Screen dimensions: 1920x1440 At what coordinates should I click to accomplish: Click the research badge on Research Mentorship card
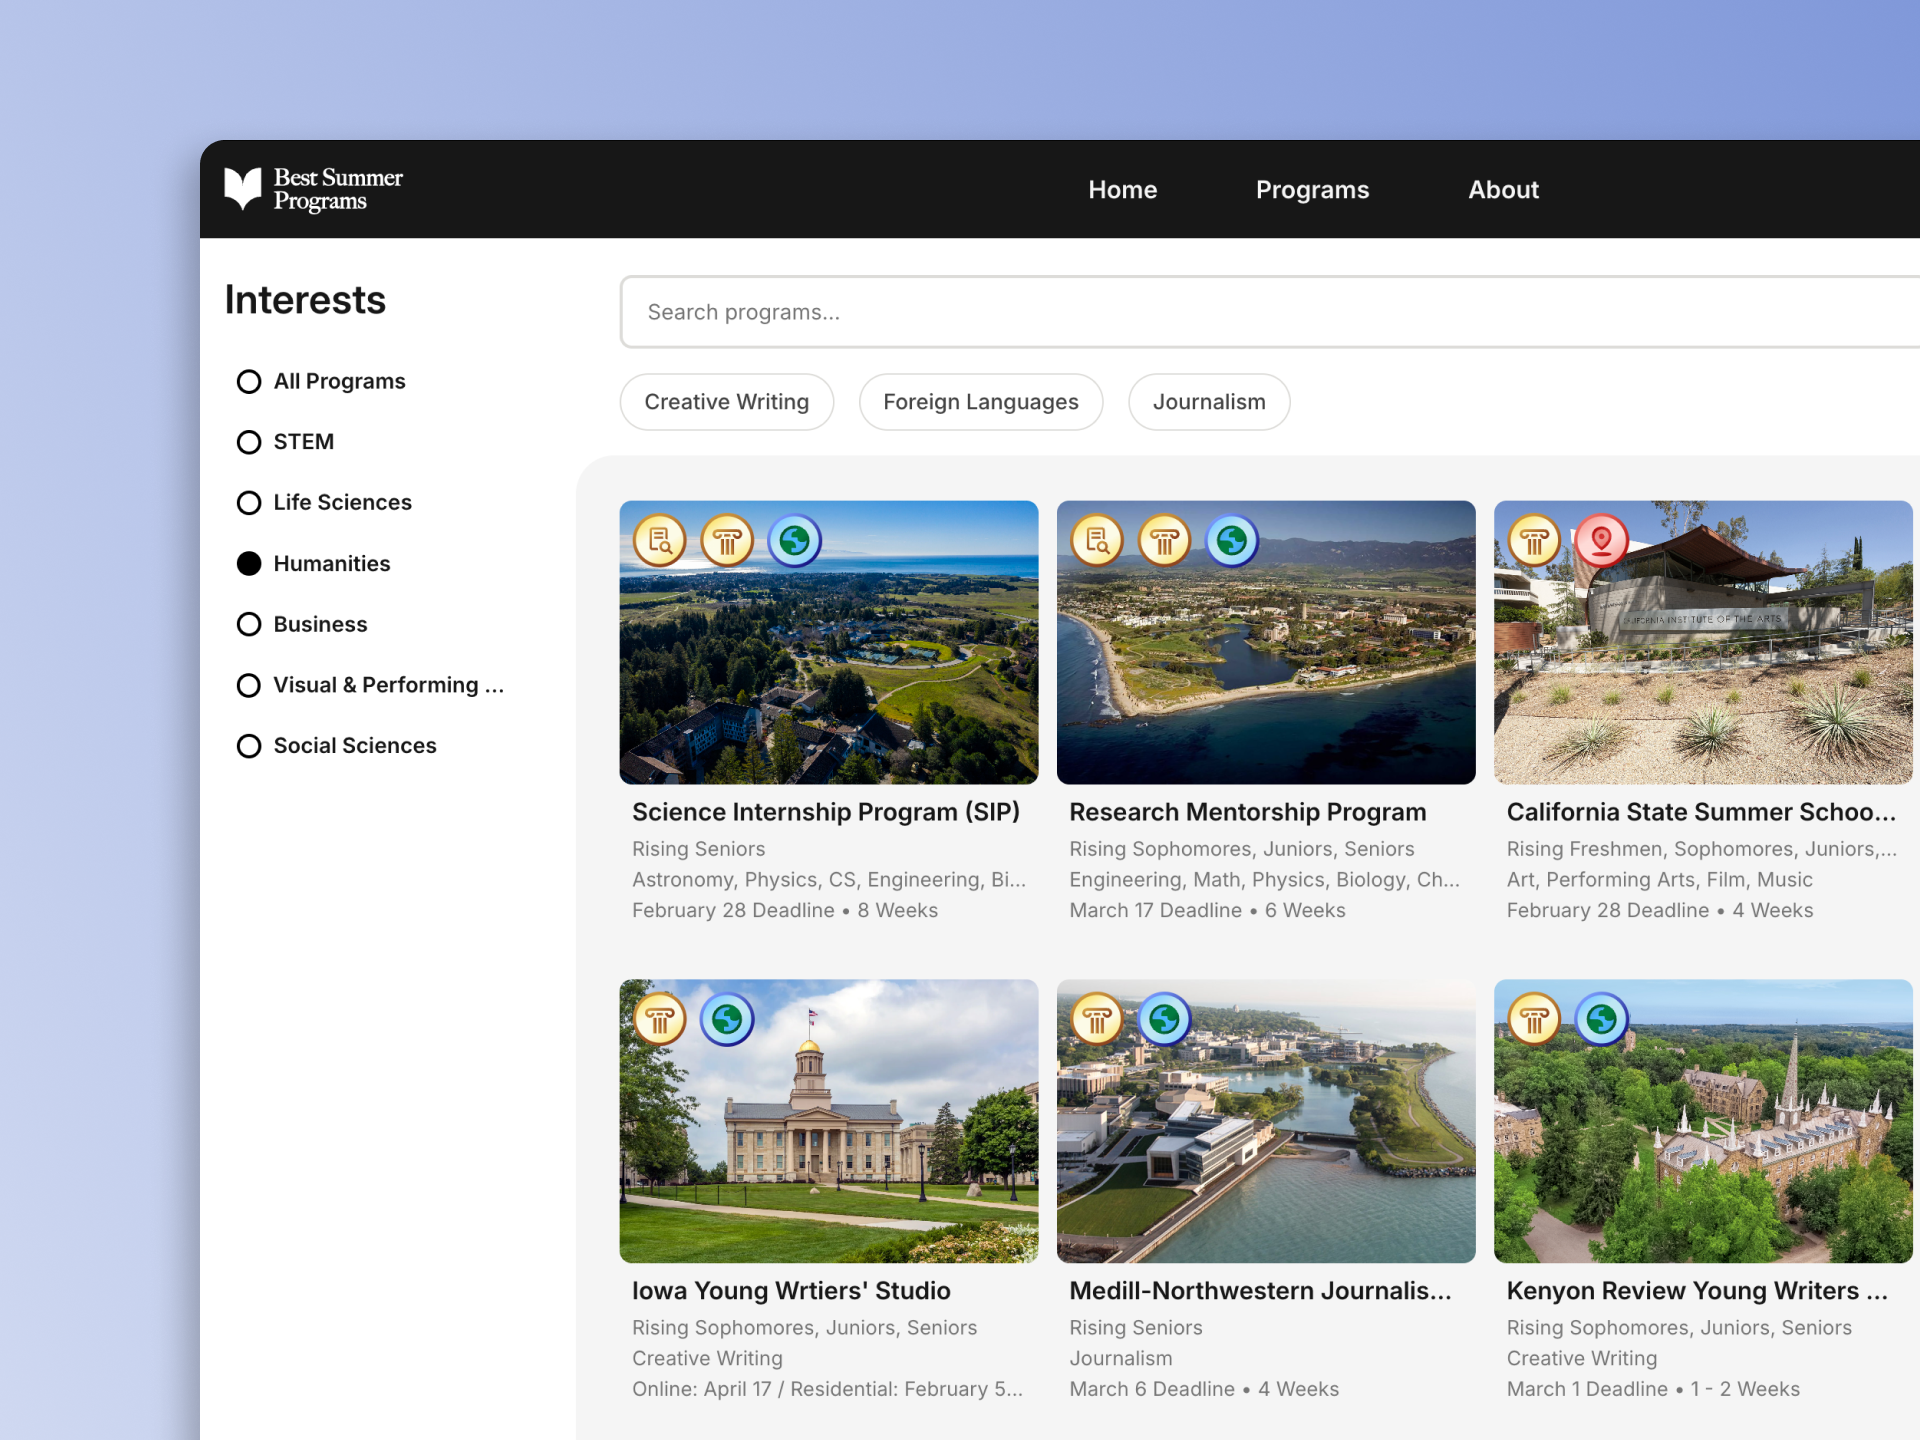[1097, 541]
